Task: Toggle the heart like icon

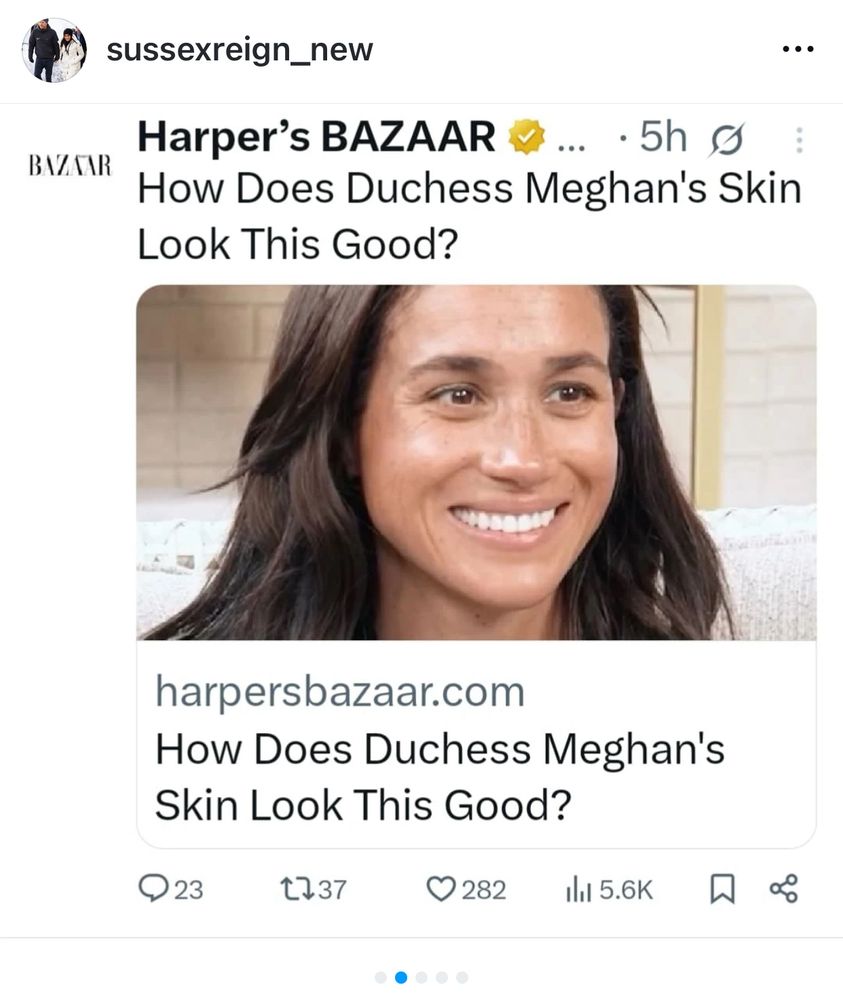Action: (x=440, y=888)
